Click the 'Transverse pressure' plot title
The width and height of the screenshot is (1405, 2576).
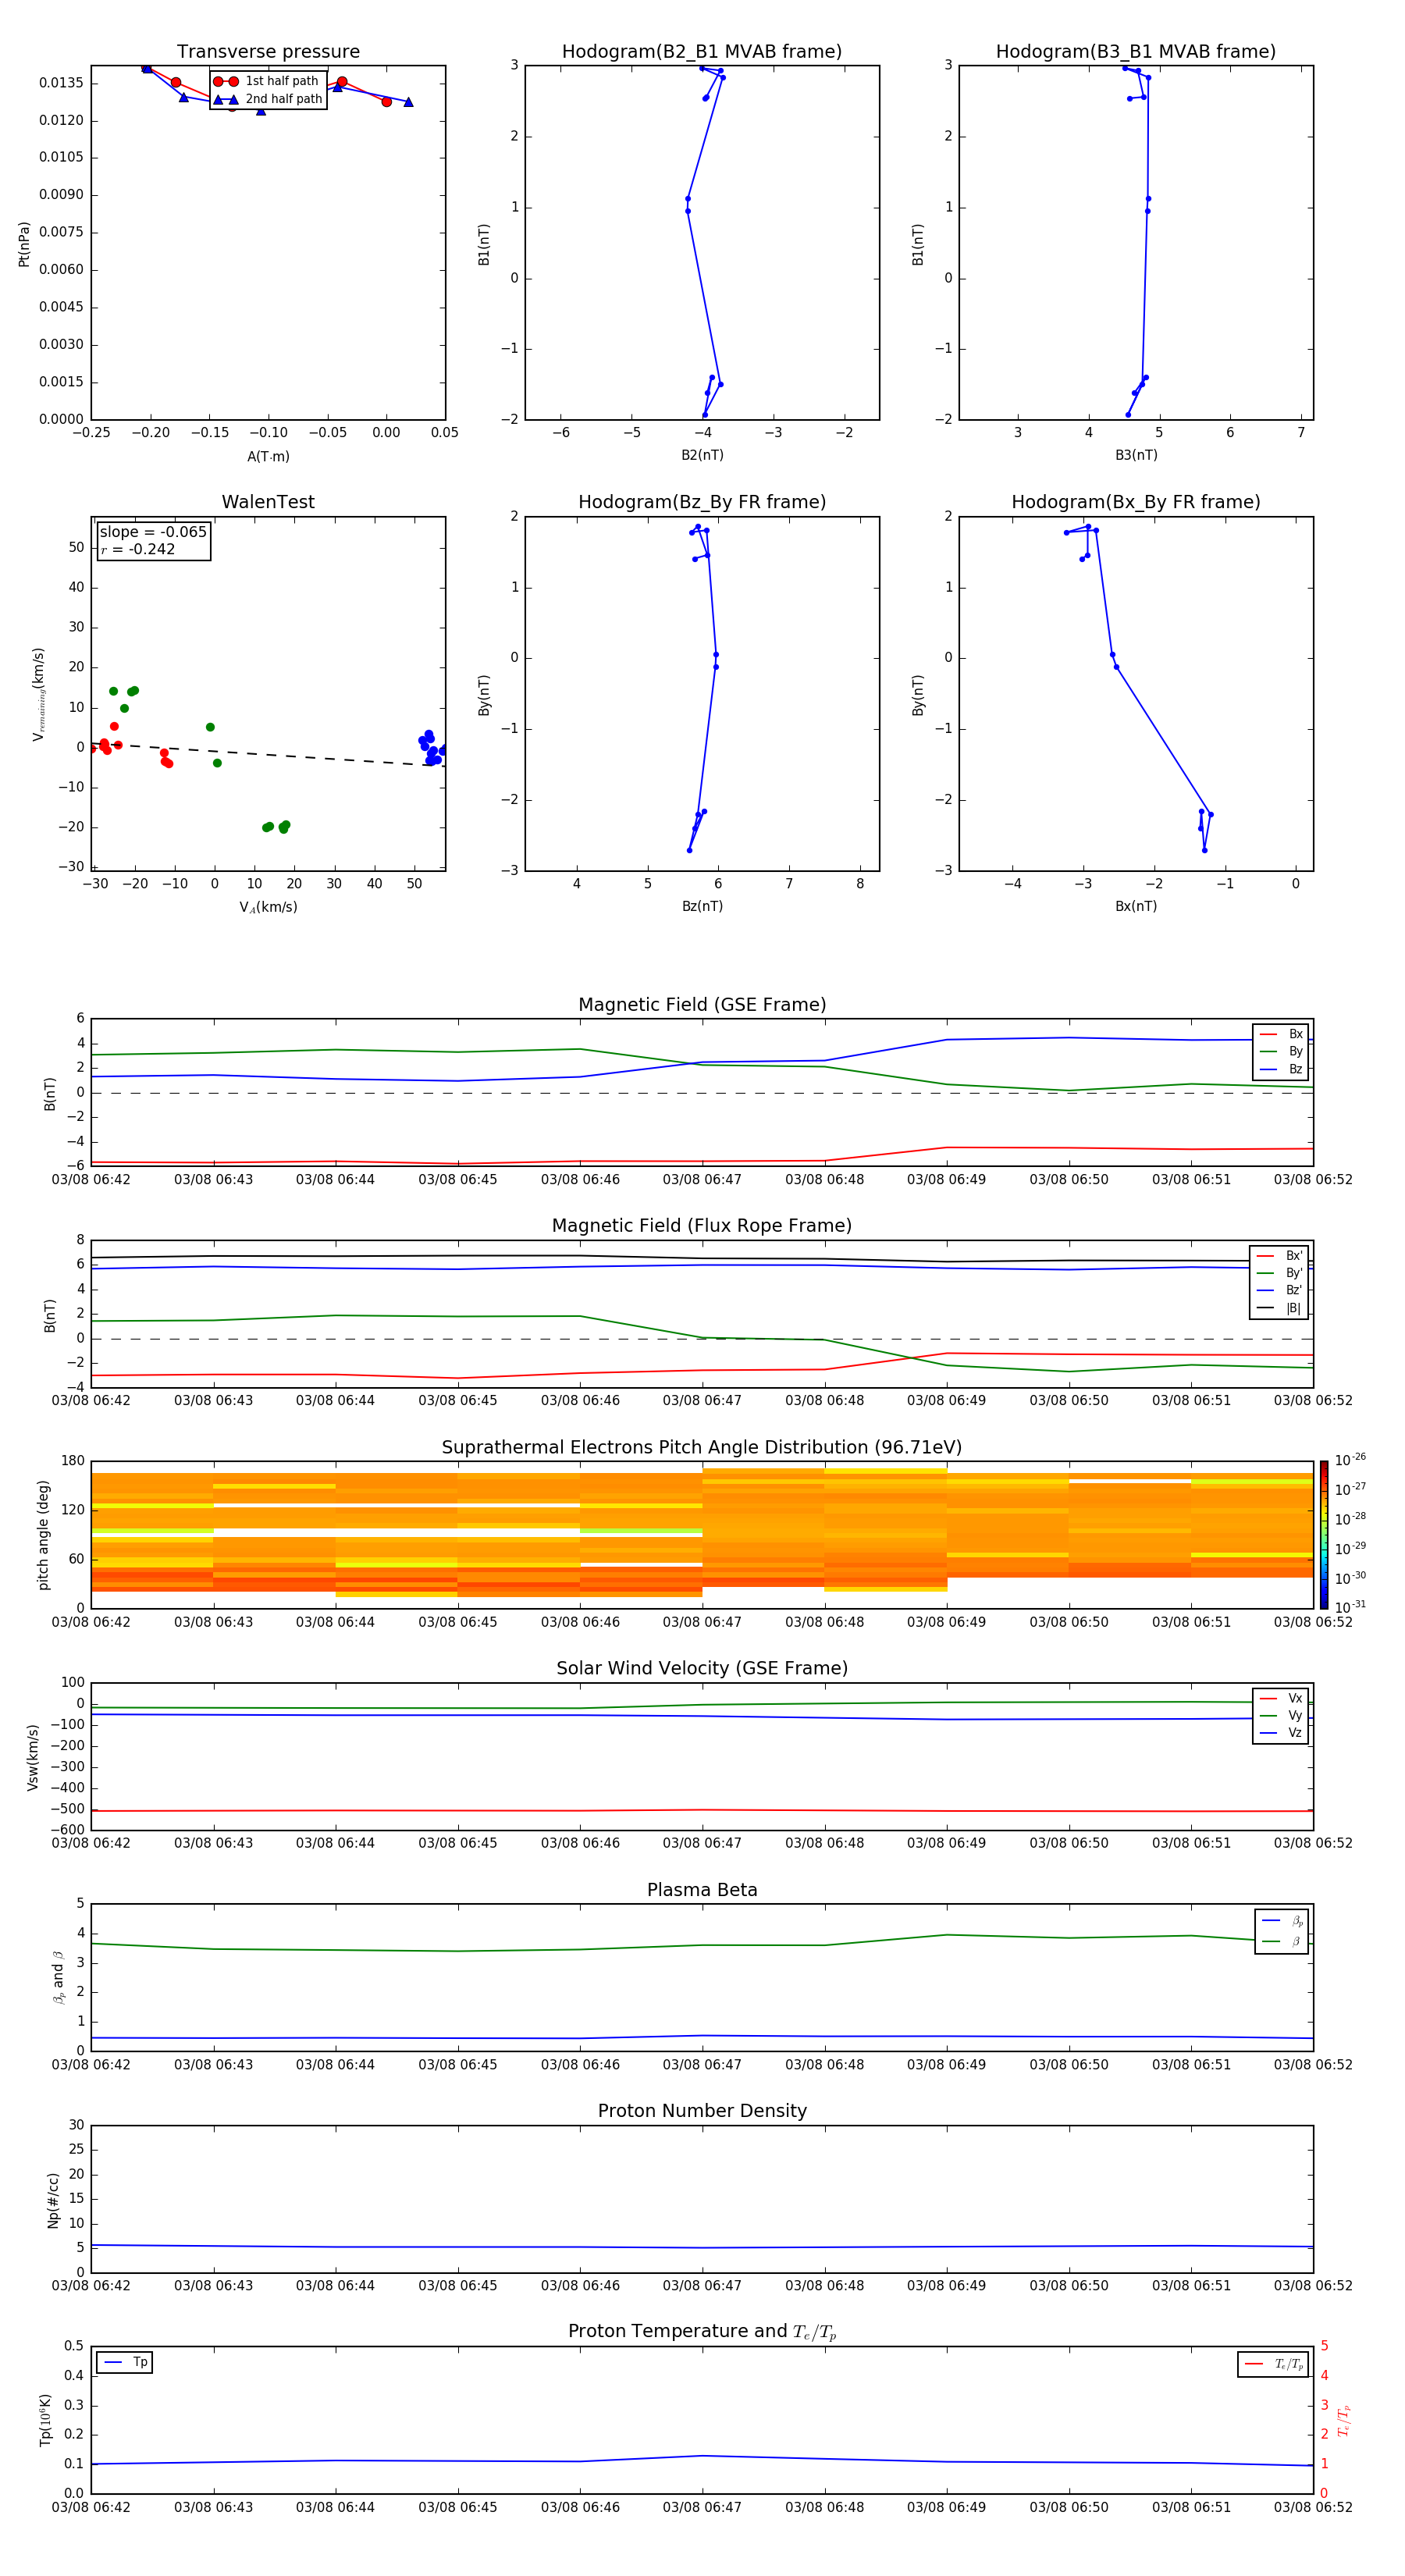(x=268, y=52)
